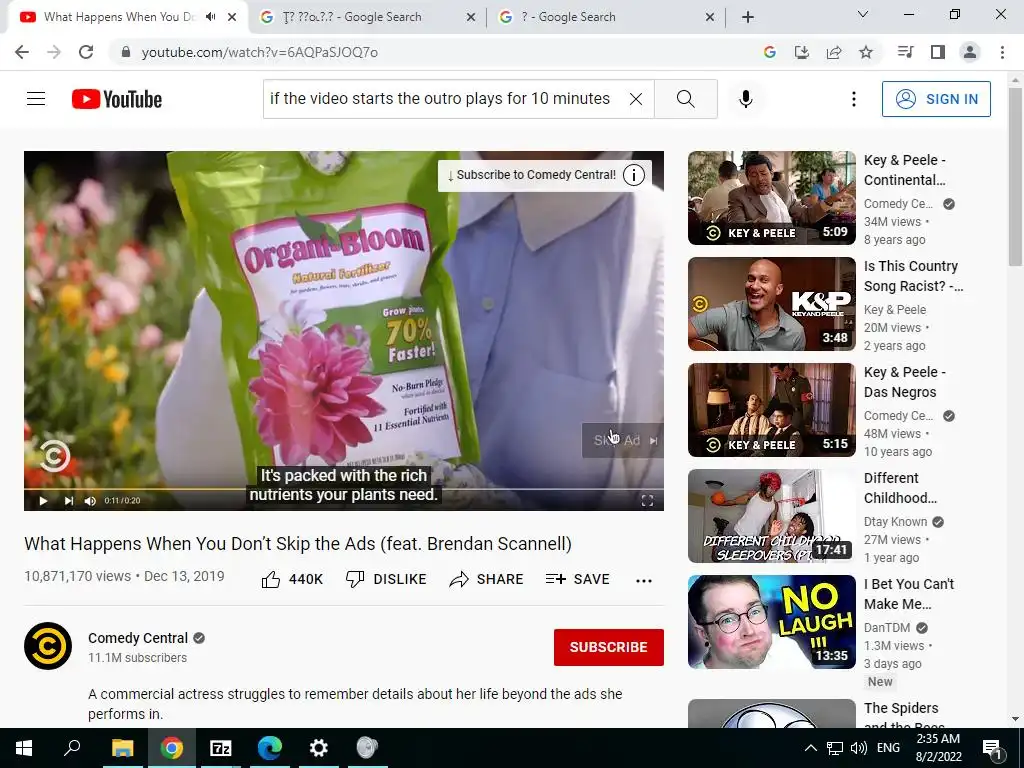The image size is (1024, 768).
Task: Open the media control icon in Chrome
Action: 905,52
